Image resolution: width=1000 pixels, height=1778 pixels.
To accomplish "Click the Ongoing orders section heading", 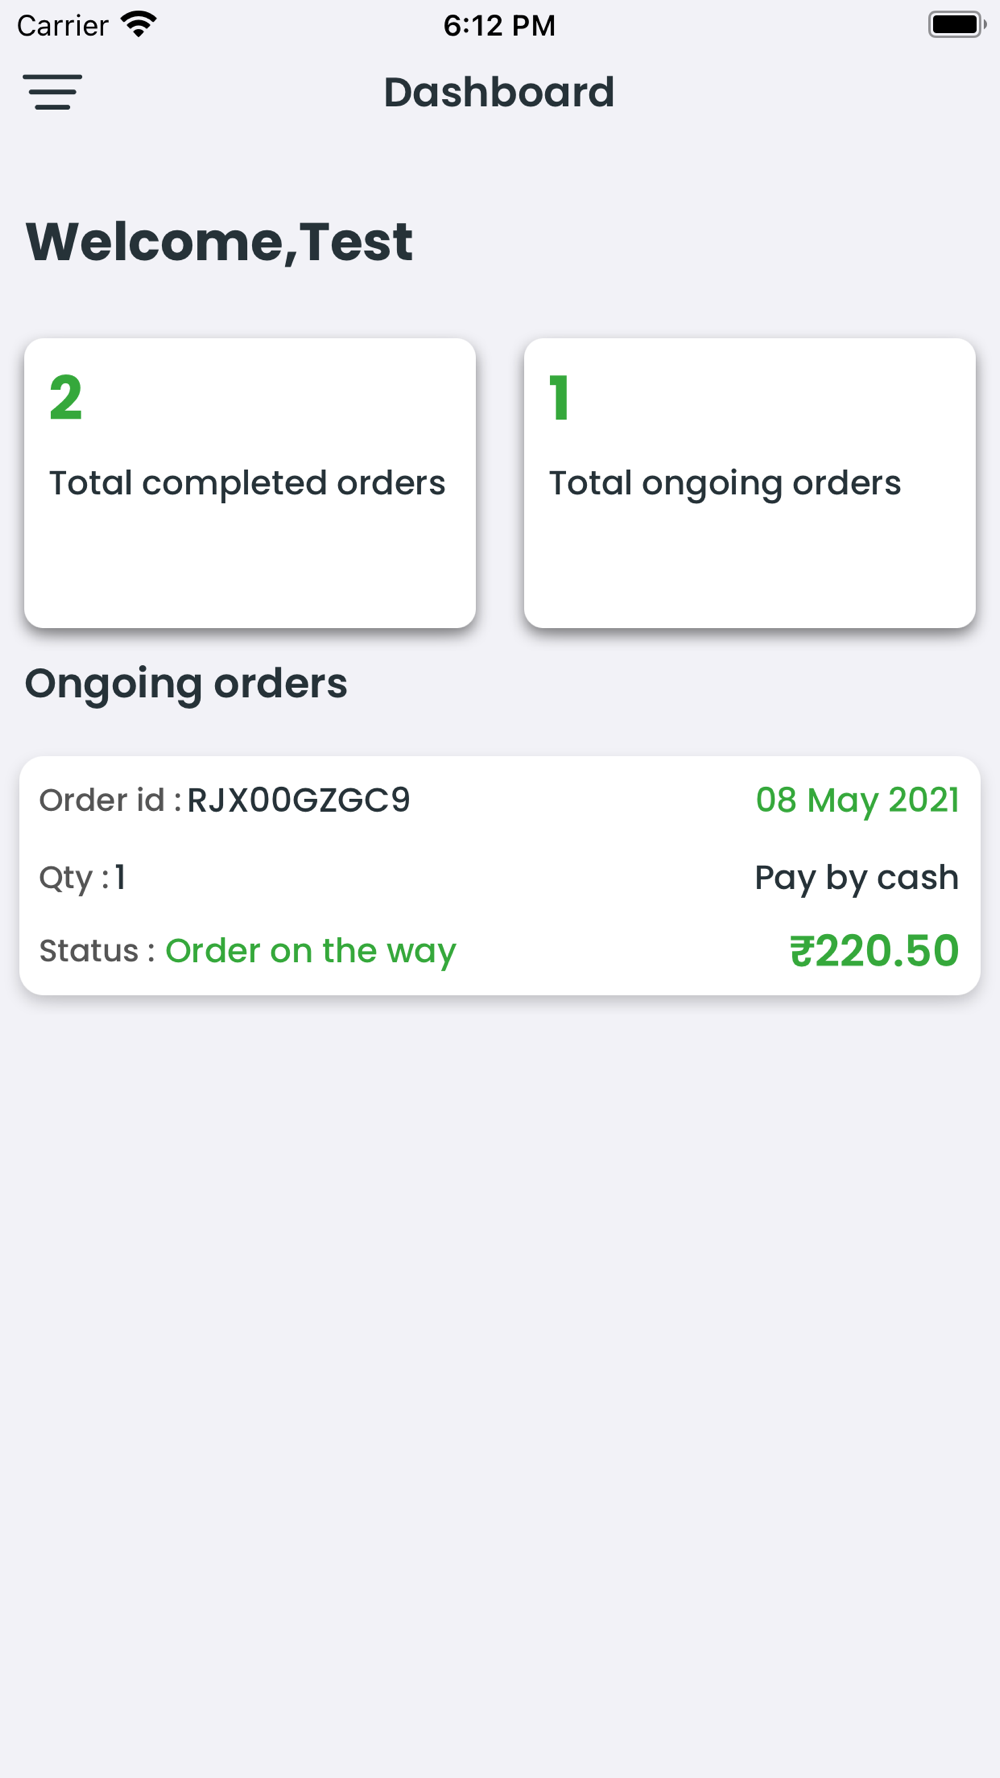I will tap(186, 684).
